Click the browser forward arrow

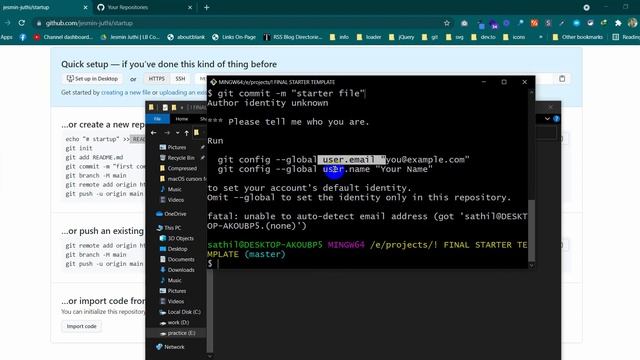coord(7,23)
